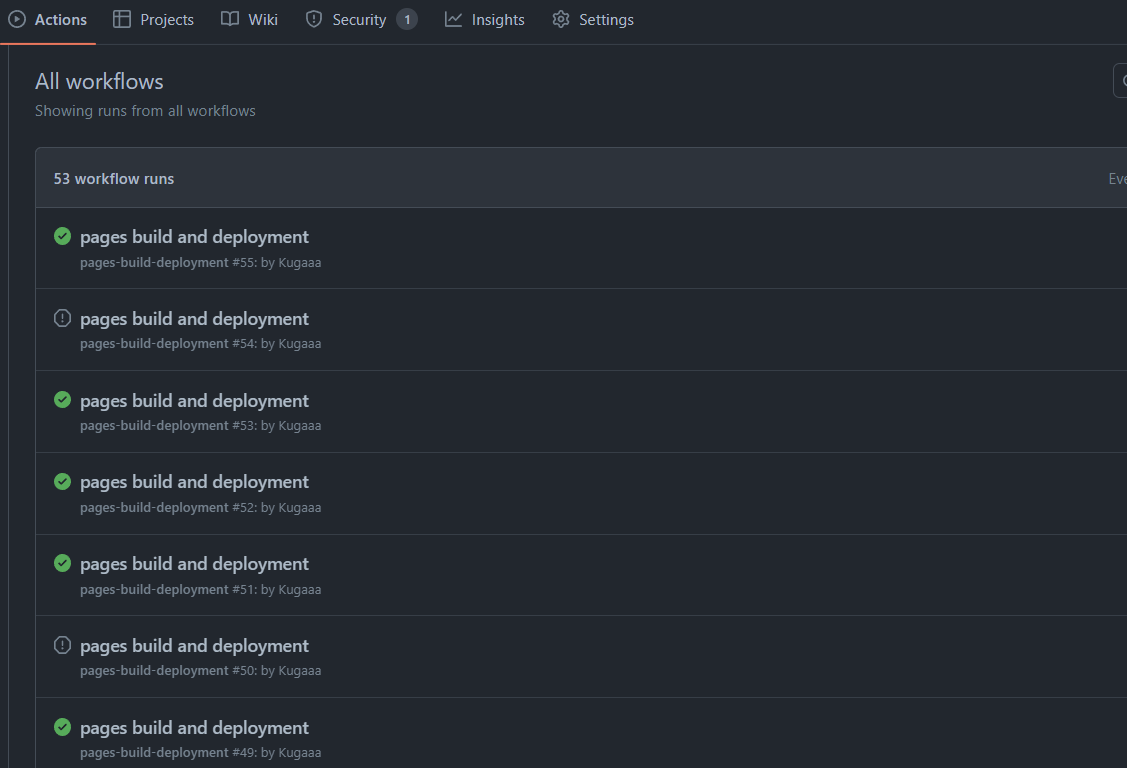This screenshot has width=1127, height=768.
Task: Open the Wiki tab
Action: [249, 19]
